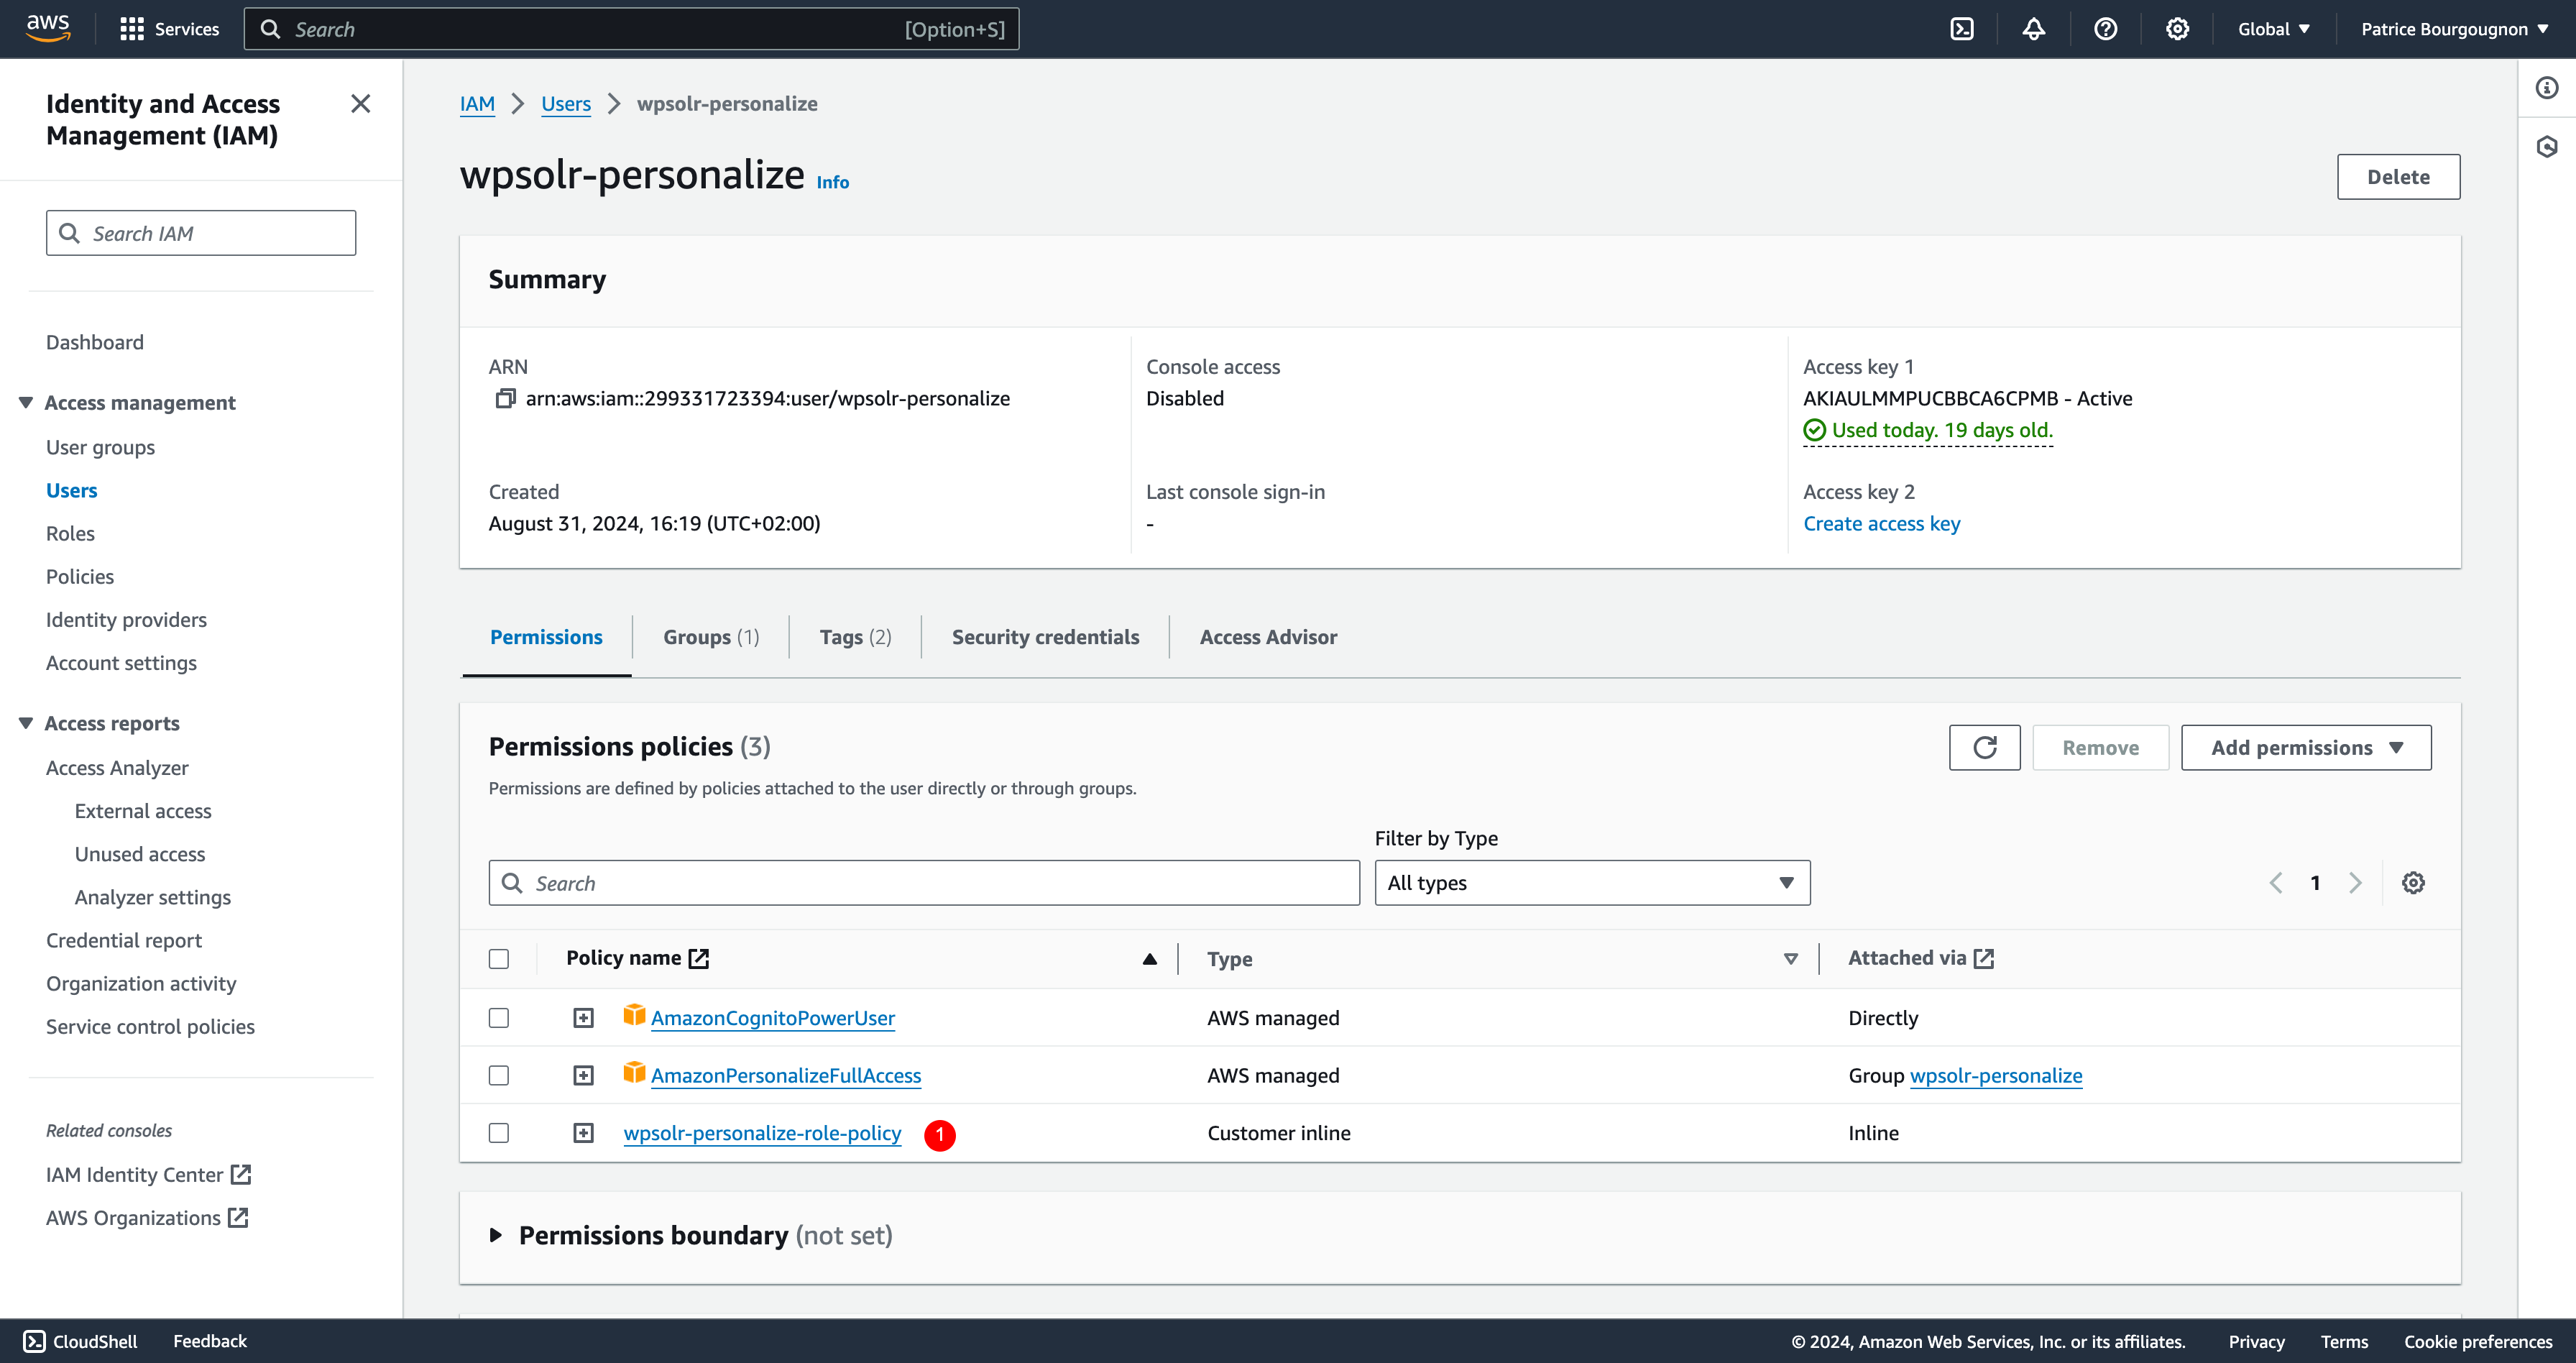Image resolution: width=2576 pixels, height=1363 pixels.
Task: Refresh the permissions policies list
Action: [1984, 747]
